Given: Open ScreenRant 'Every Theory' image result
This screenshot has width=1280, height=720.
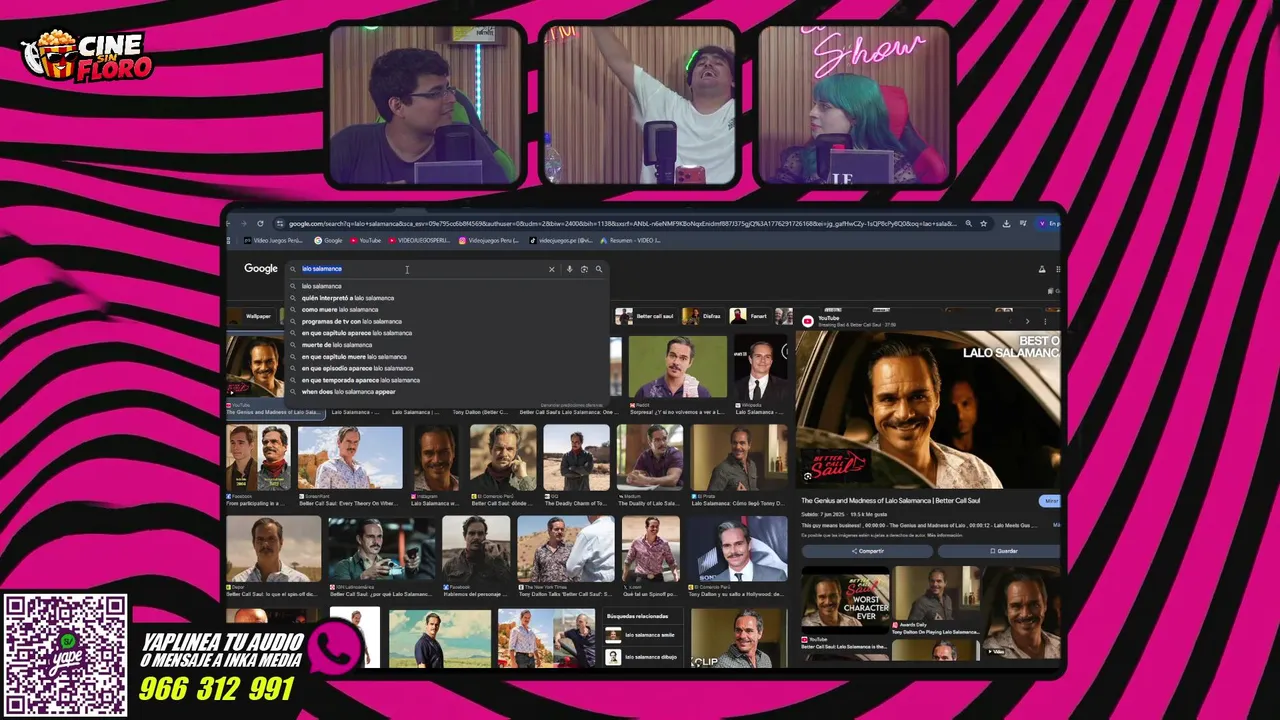Looking at the screenshot, I should [350, 458].
